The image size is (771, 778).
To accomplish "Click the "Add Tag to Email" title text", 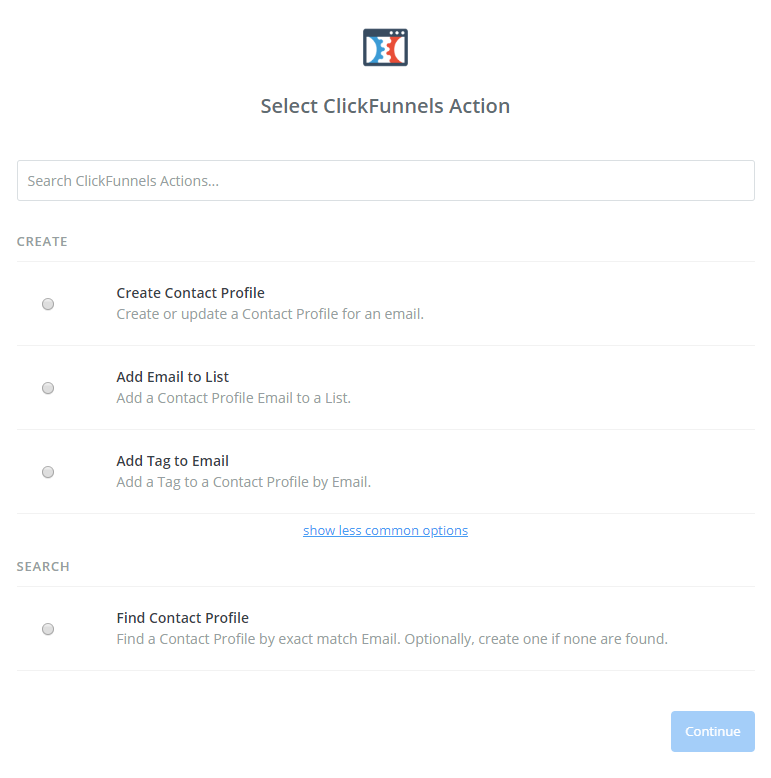I will pyautogui.click(x=172, y=461).
